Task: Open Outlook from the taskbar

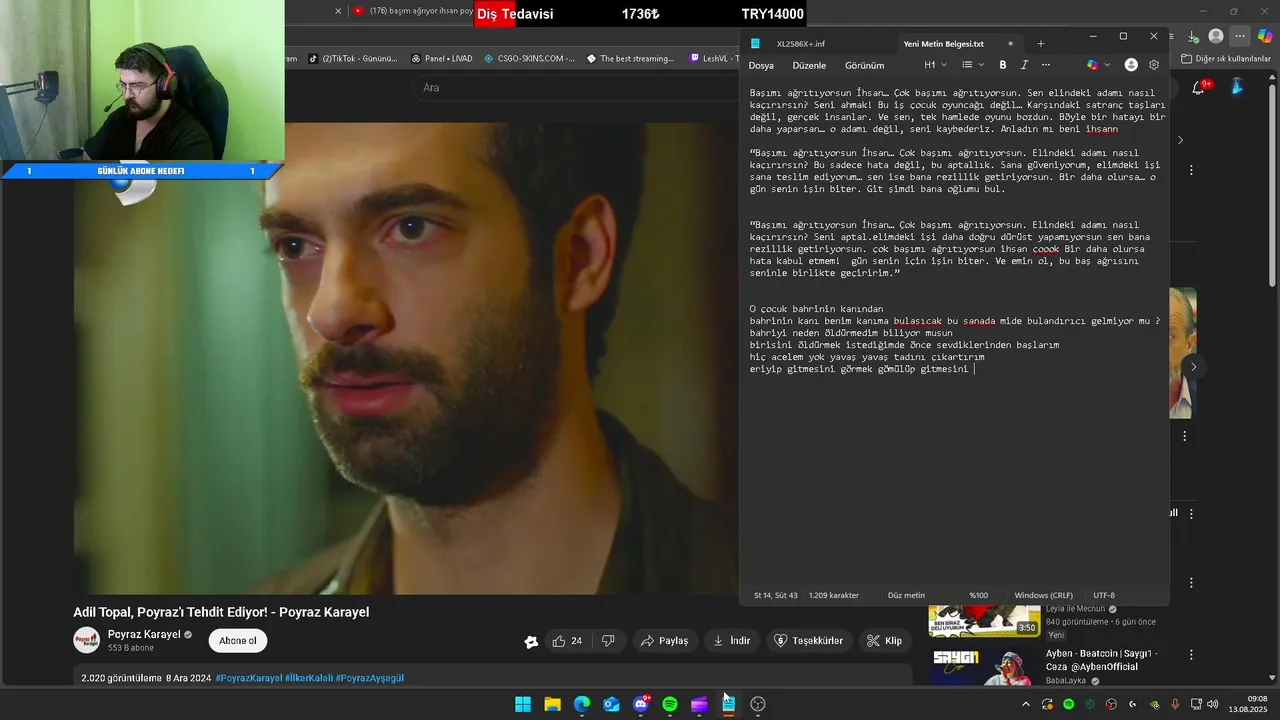Action: coord(611,704)
